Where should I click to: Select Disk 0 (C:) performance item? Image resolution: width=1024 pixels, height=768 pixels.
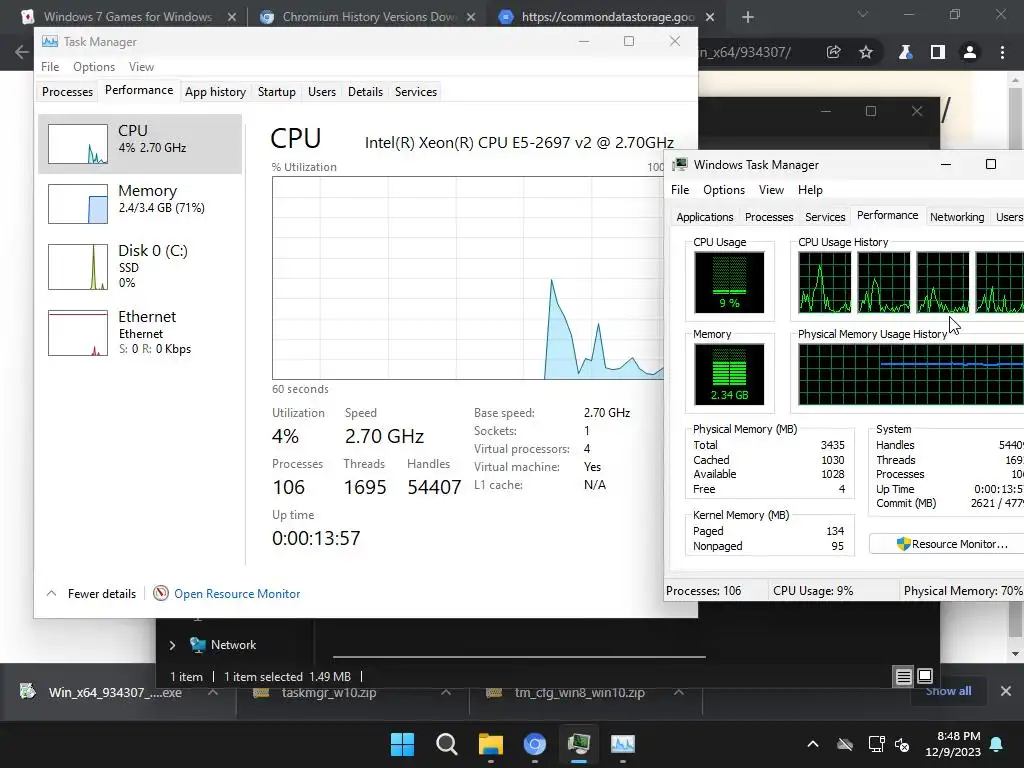point(140,266)
